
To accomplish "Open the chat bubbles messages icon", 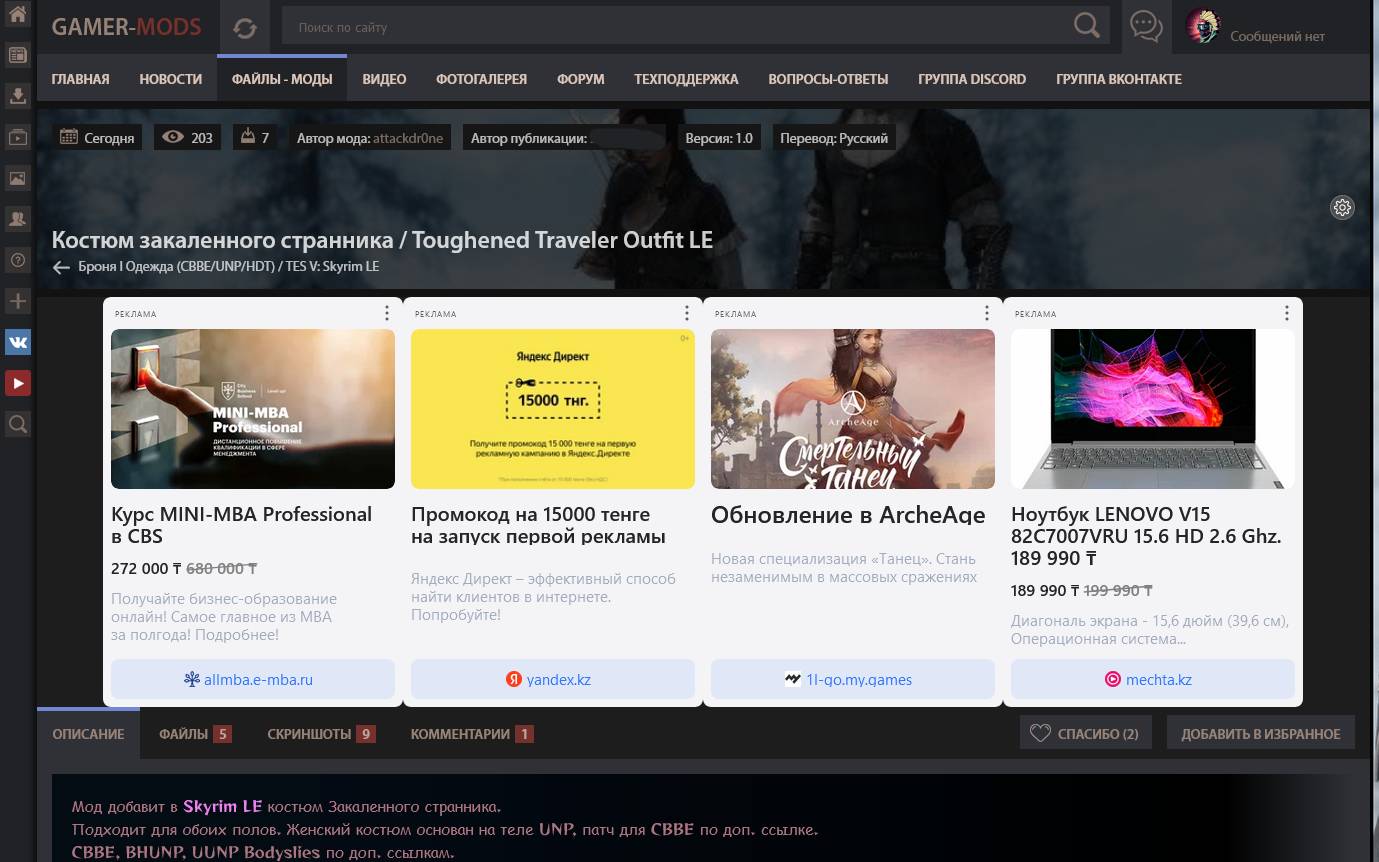I will point(1146,27).
